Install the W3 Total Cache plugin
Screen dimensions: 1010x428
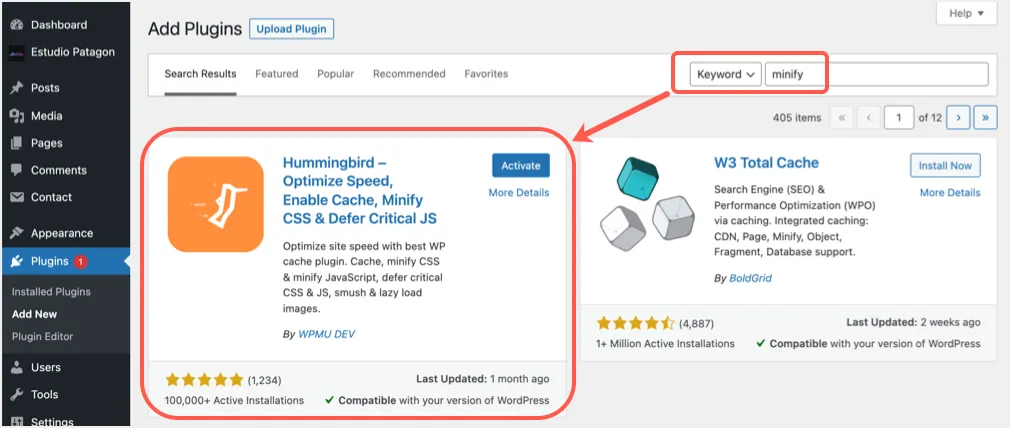[945, 166]
